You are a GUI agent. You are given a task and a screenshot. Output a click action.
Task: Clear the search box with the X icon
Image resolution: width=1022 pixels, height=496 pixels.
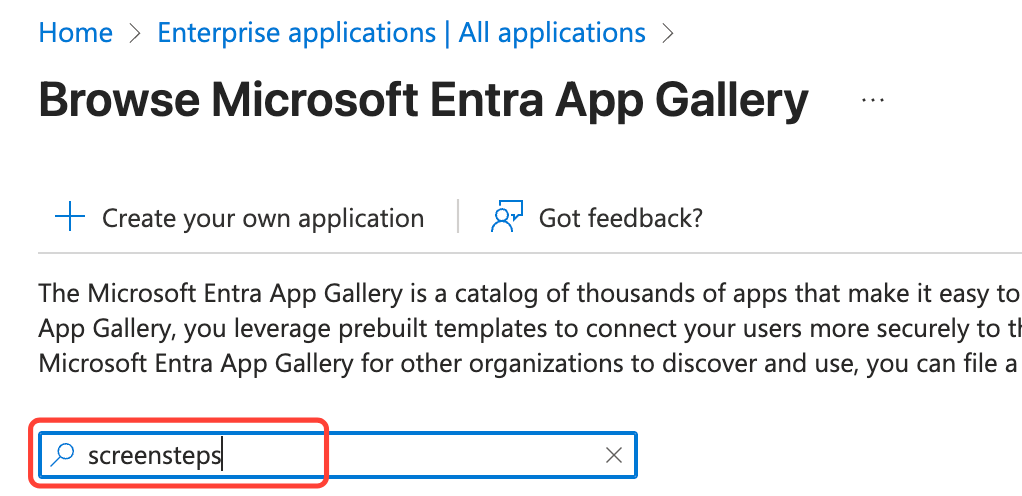pos(614,456)
